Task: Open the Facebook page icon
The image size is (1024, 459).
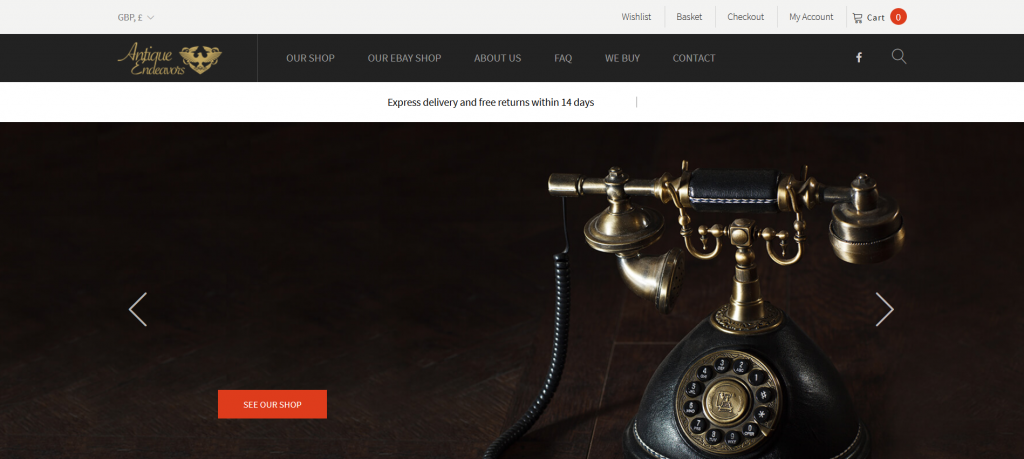Action: click(x=859, y=57)
